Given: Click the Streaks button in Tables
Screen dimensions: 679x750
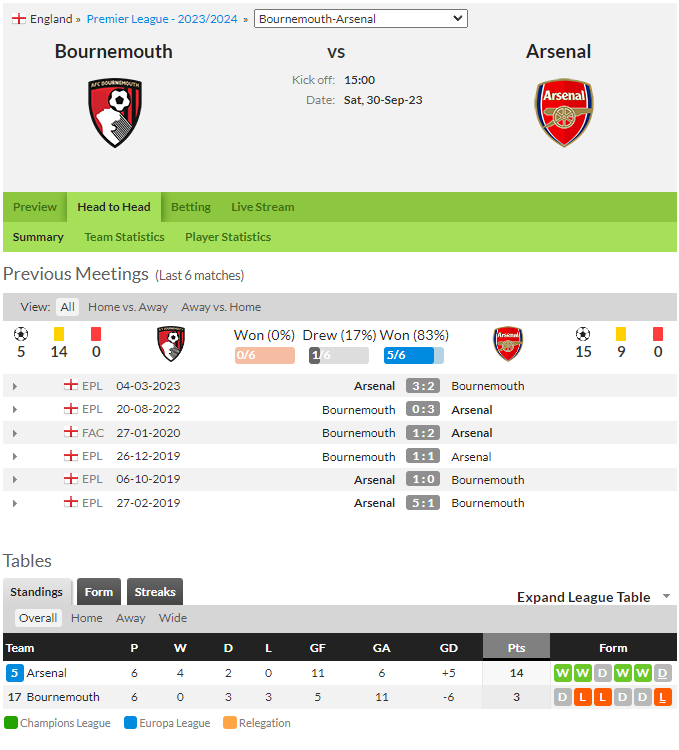Looking at the screenshot, I should point(155,592).
